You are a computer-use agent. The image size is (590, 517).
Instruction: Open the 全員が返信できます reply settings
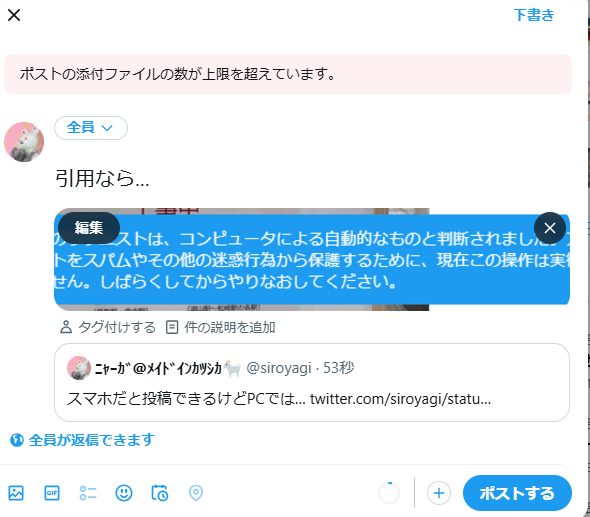82,439
